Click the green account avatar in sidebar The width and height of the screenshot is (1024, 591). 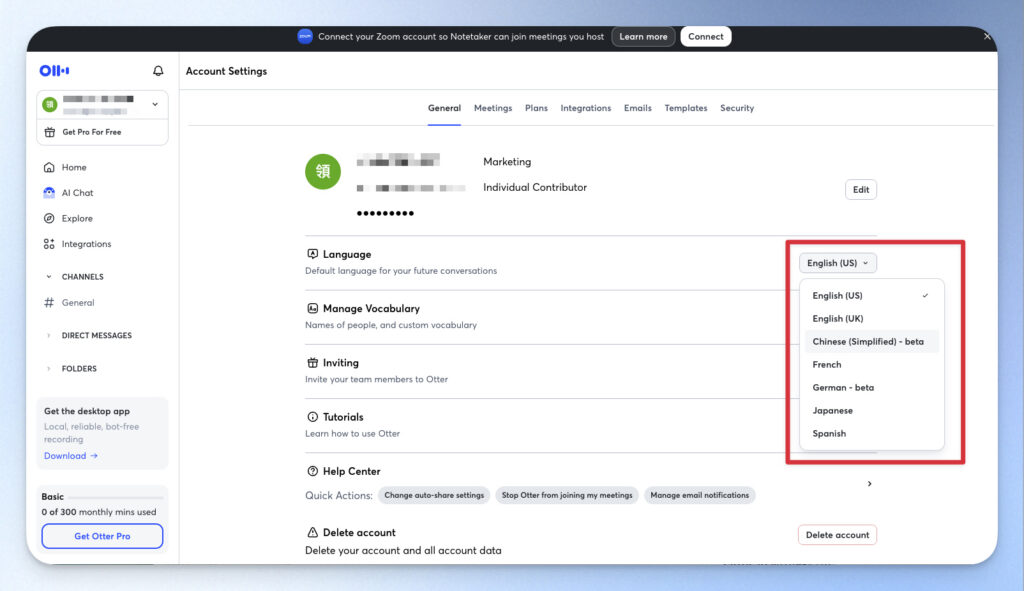coord(50,104)
